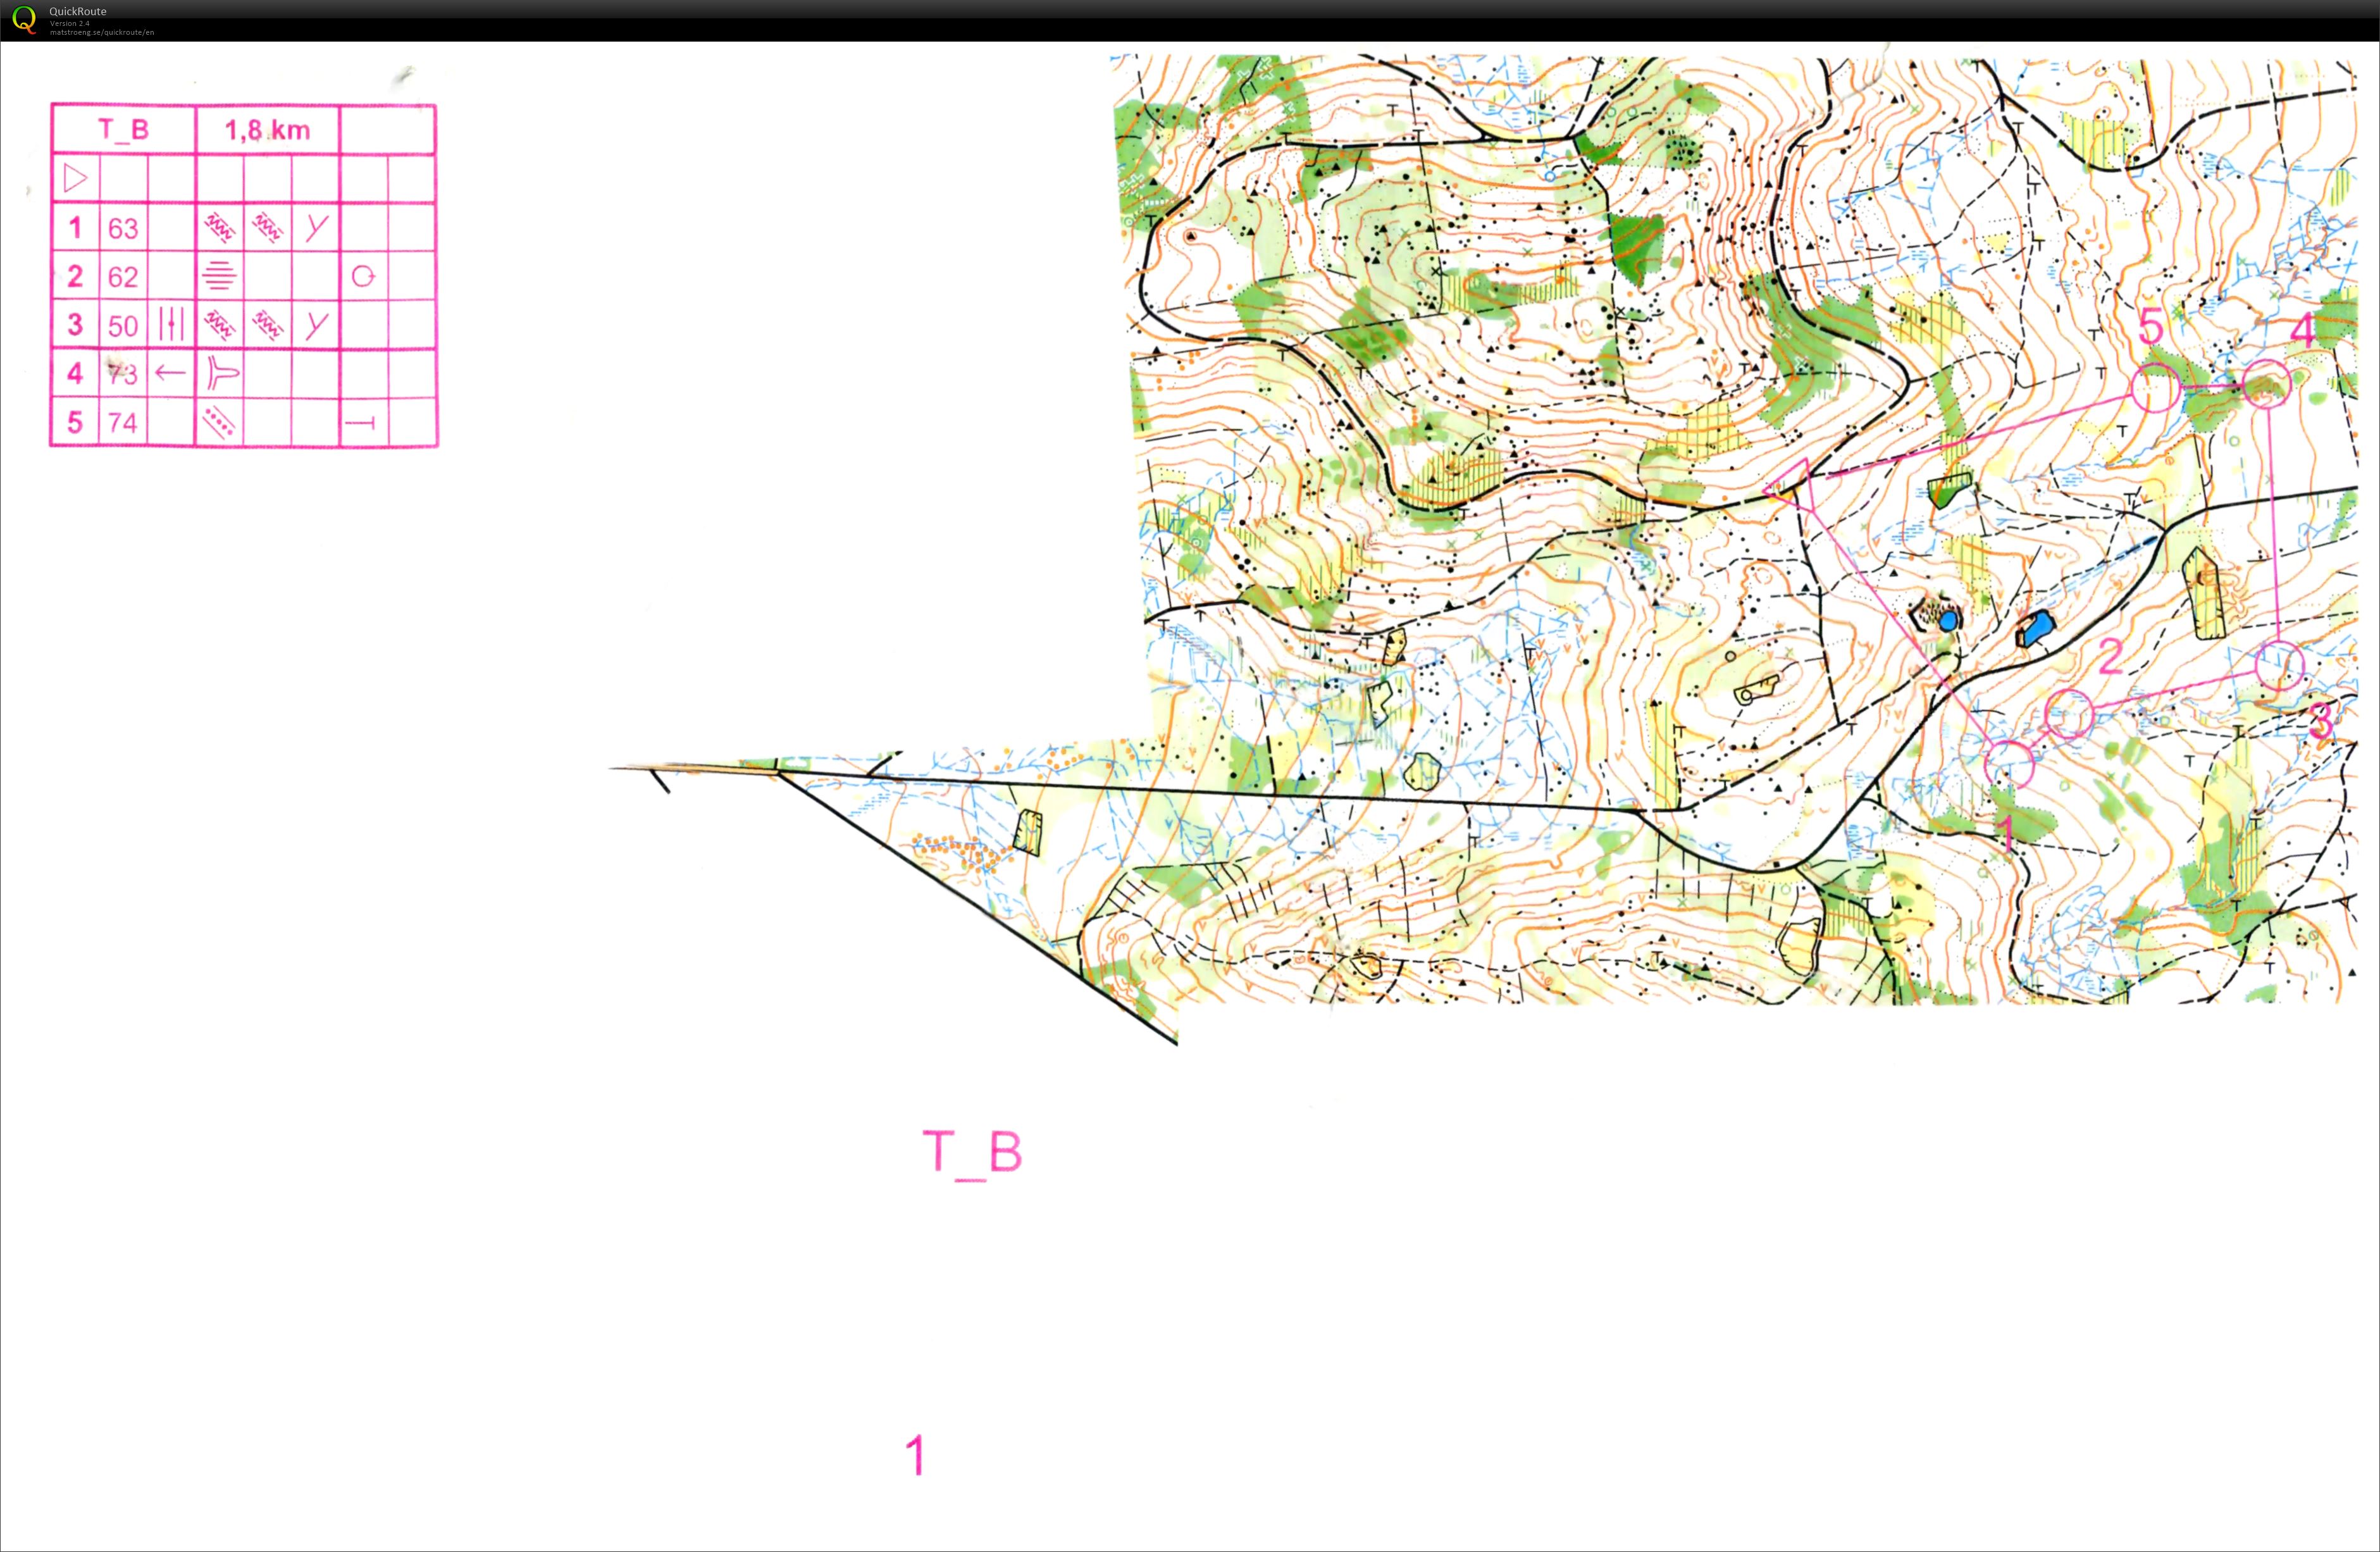
Task: Select the 'QuickRoute' title text
Action: tap(78, 12)
